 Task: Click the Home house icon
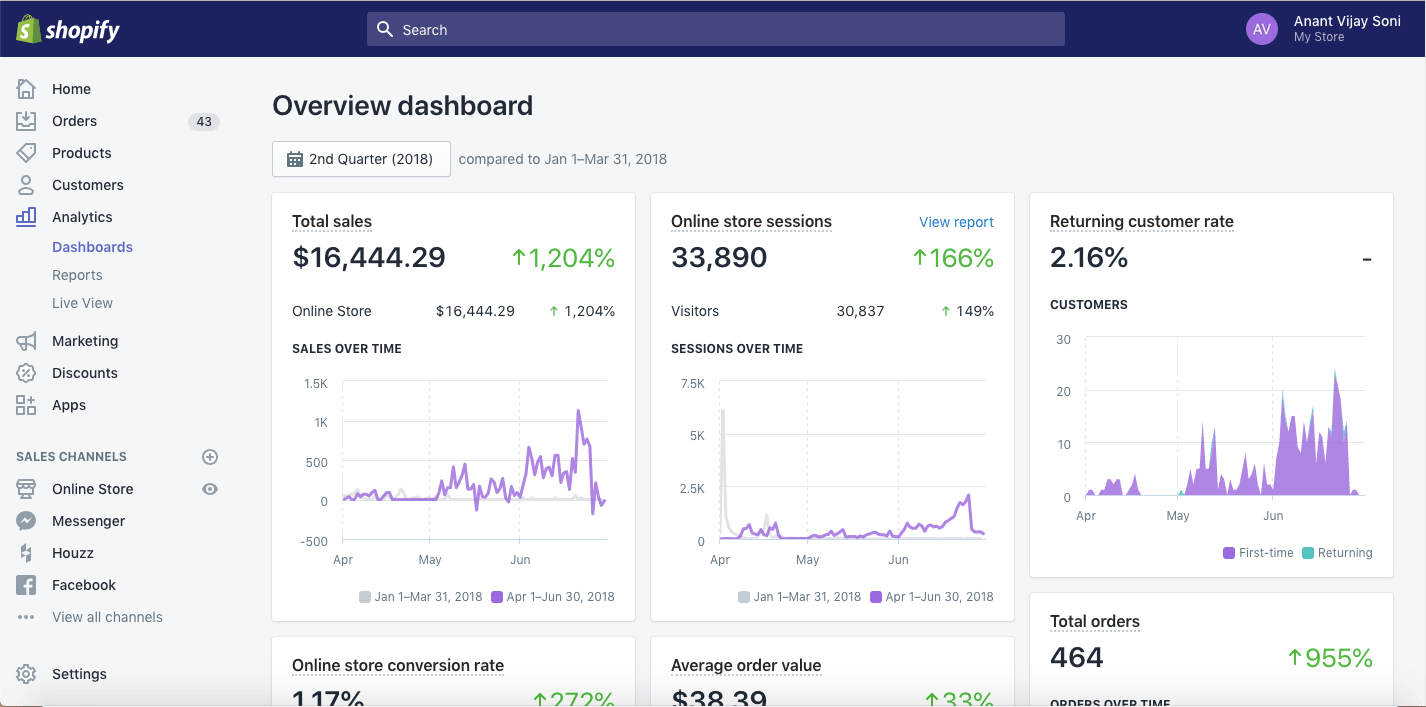pyautogui.click(x=26, y=89)
